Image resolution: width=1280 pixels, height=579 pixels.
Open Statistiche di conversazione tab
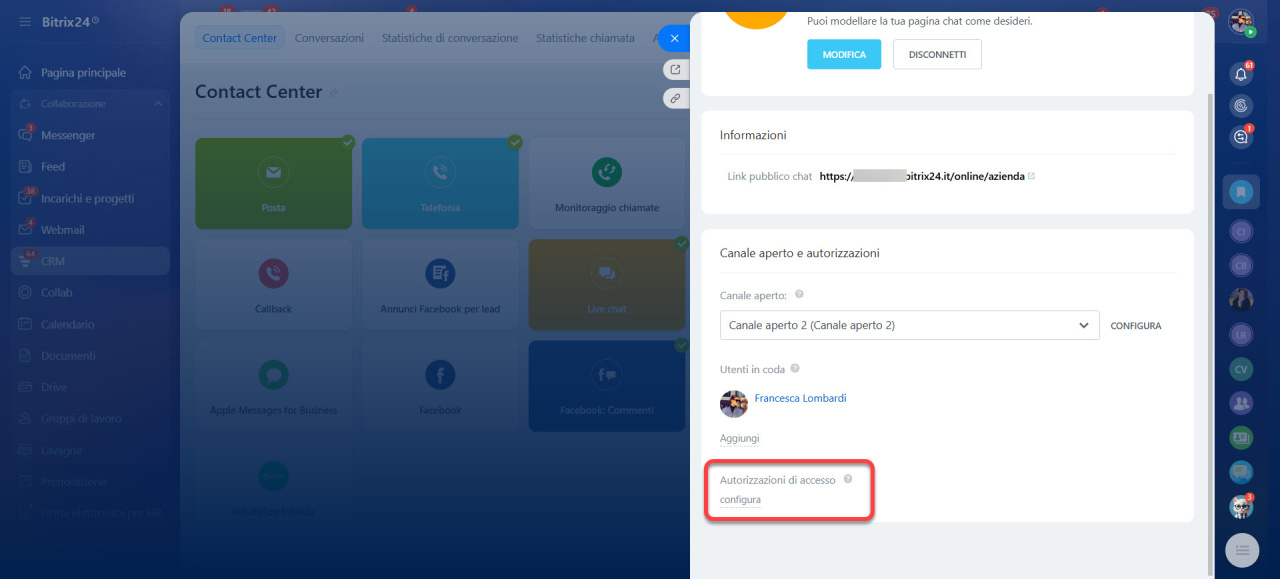click(450, 38)
